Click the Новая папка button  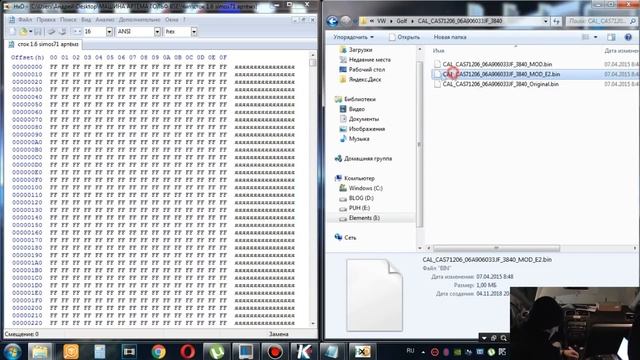(450, 37)
